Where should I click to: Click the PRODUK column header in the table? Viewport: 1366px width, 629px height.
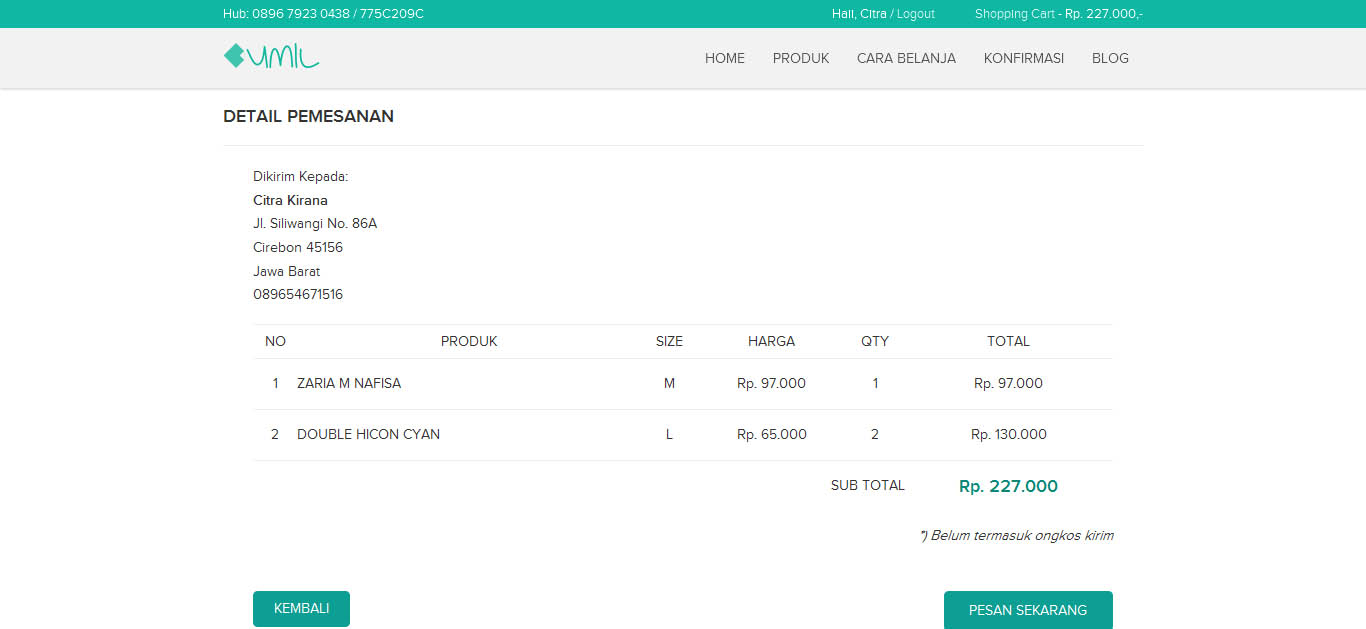(469, 341)
